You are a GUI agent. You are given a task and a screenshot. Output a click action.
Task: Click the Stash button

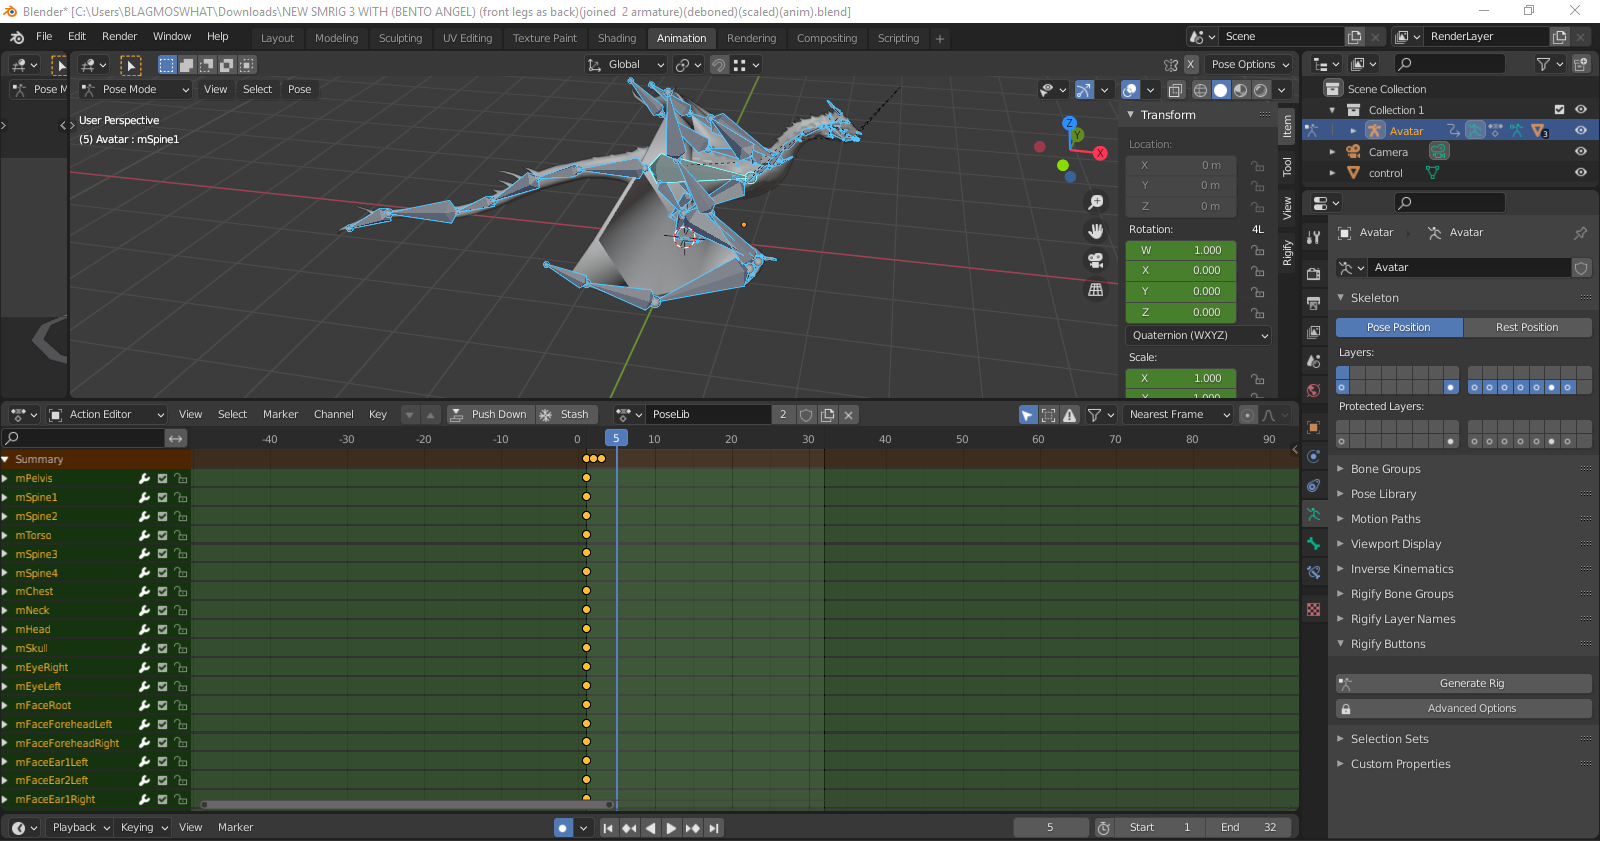coord(566,415)
